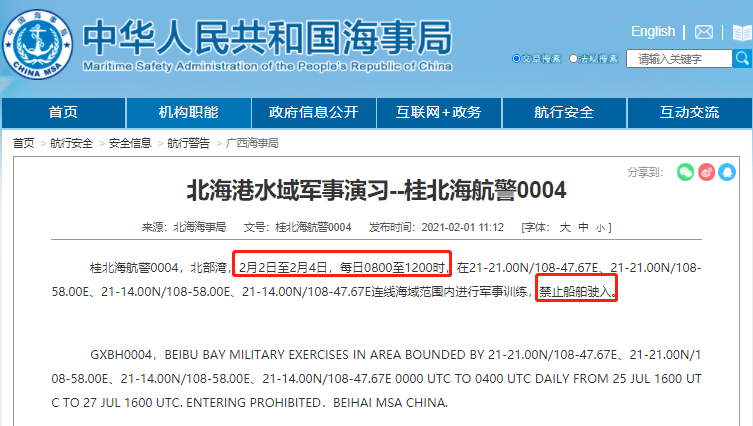Screen dimensions: 753x426
Task: Focus the 请输入关键字 search field
Action: (679, 59)
